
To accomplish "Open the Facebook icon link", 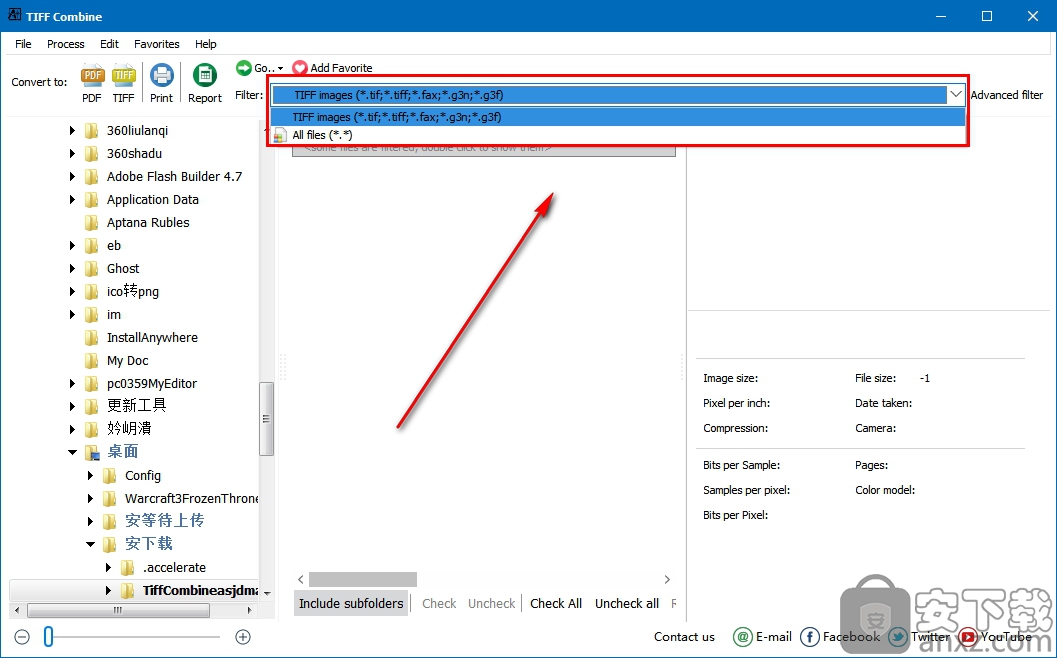I will pyautogui.click(x=810, y=636).
